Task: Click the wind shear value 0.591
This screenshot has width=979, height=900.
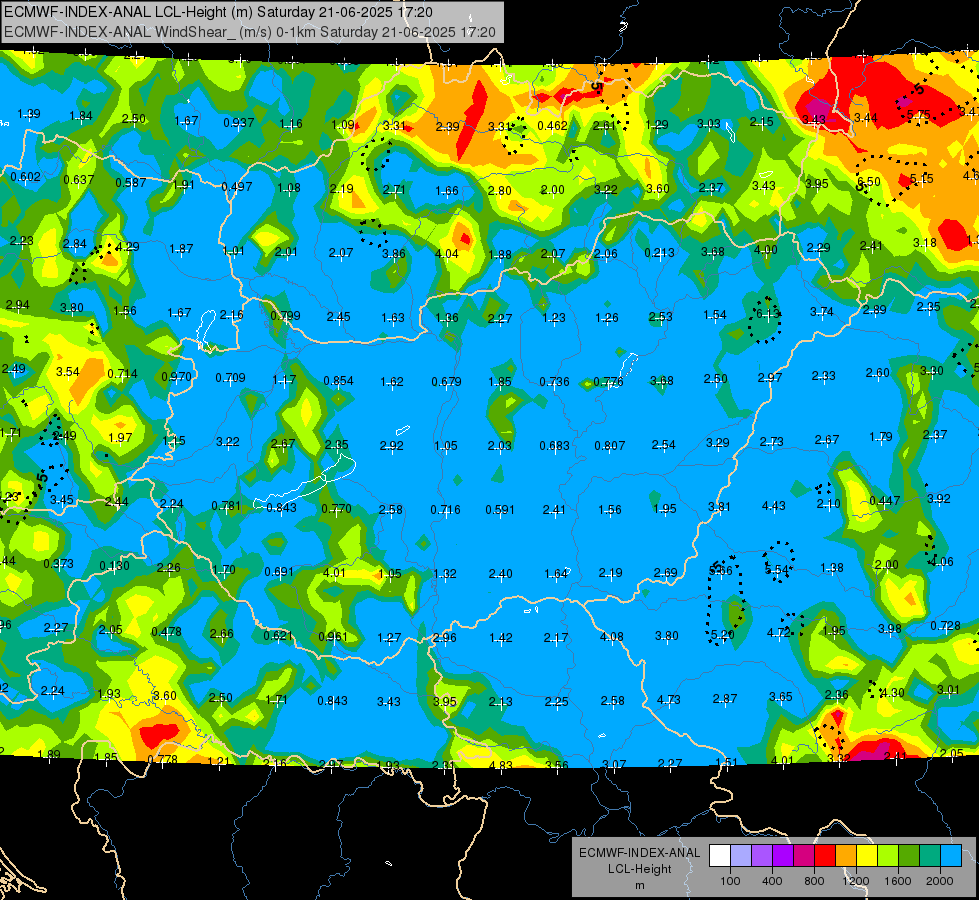Action: [x=500, y=510]
